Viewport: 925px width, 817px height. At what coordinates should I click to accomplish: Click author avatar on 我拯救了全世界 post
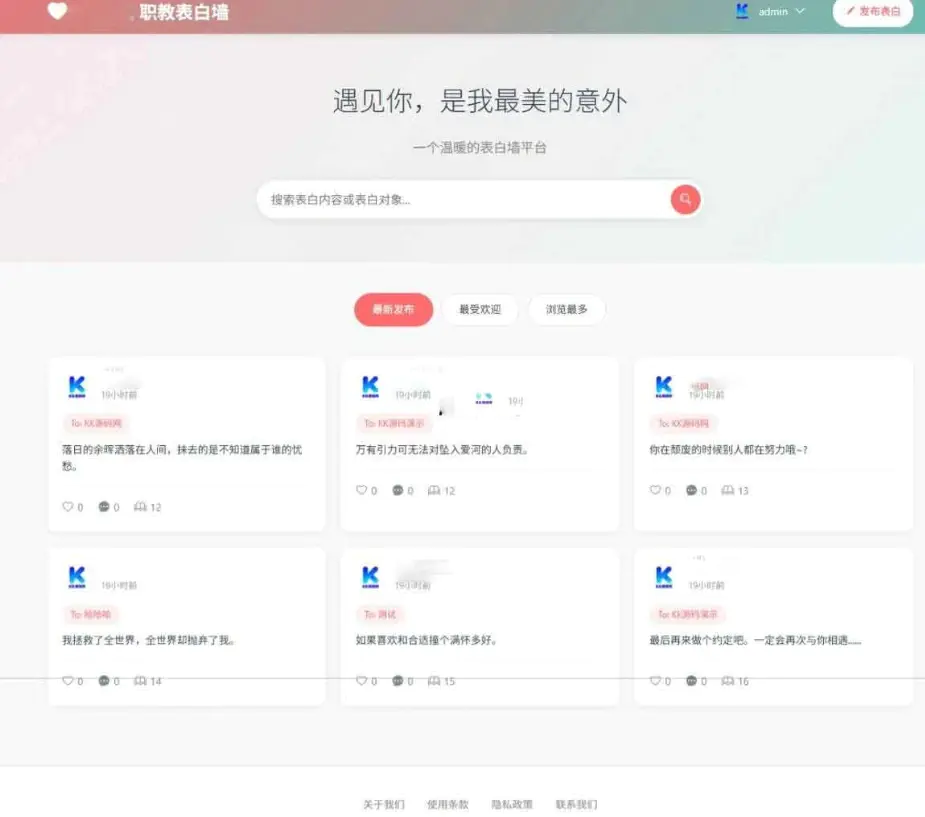(77, 578)
